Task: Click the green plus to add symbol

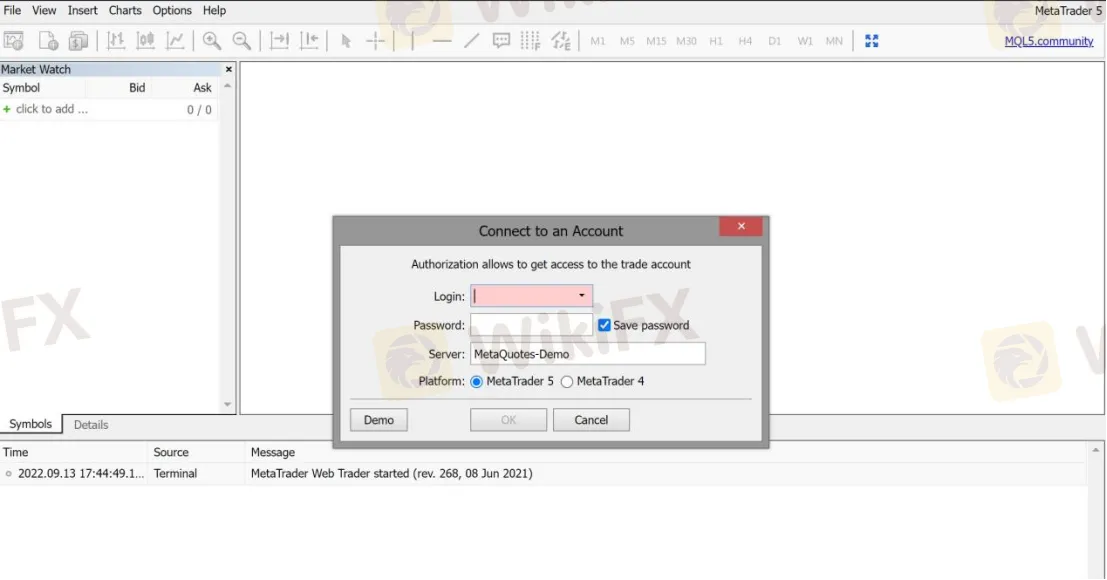Action: pyautogui.click(x=8, y=109)
